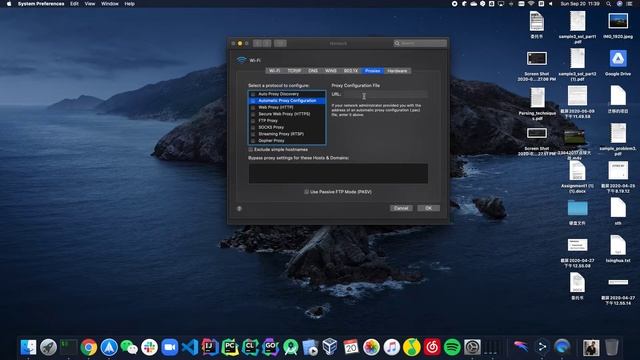Open Terminal in the Dock

coord(69,347)
